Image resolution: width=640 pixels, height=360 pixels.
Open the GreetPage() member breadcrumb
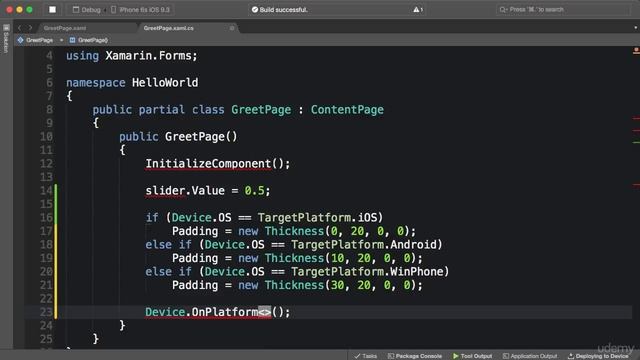coord(89,40)
